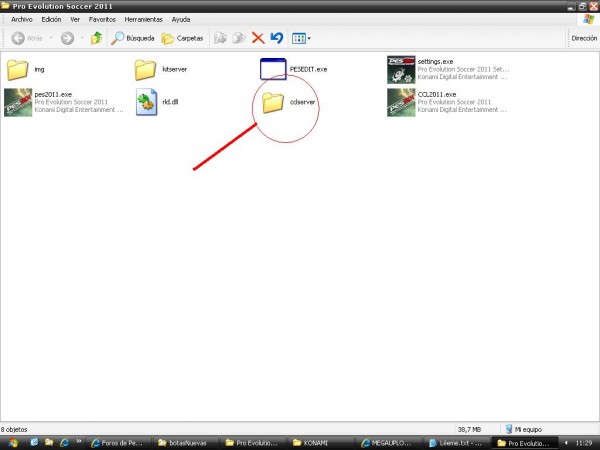Select the cdserver folder icon

pos(273,103)
